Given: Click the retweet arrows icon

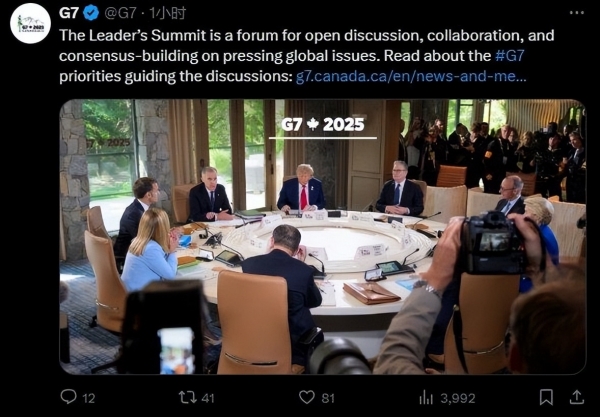Looking at the screenshot, I should [x=188, y=397].
